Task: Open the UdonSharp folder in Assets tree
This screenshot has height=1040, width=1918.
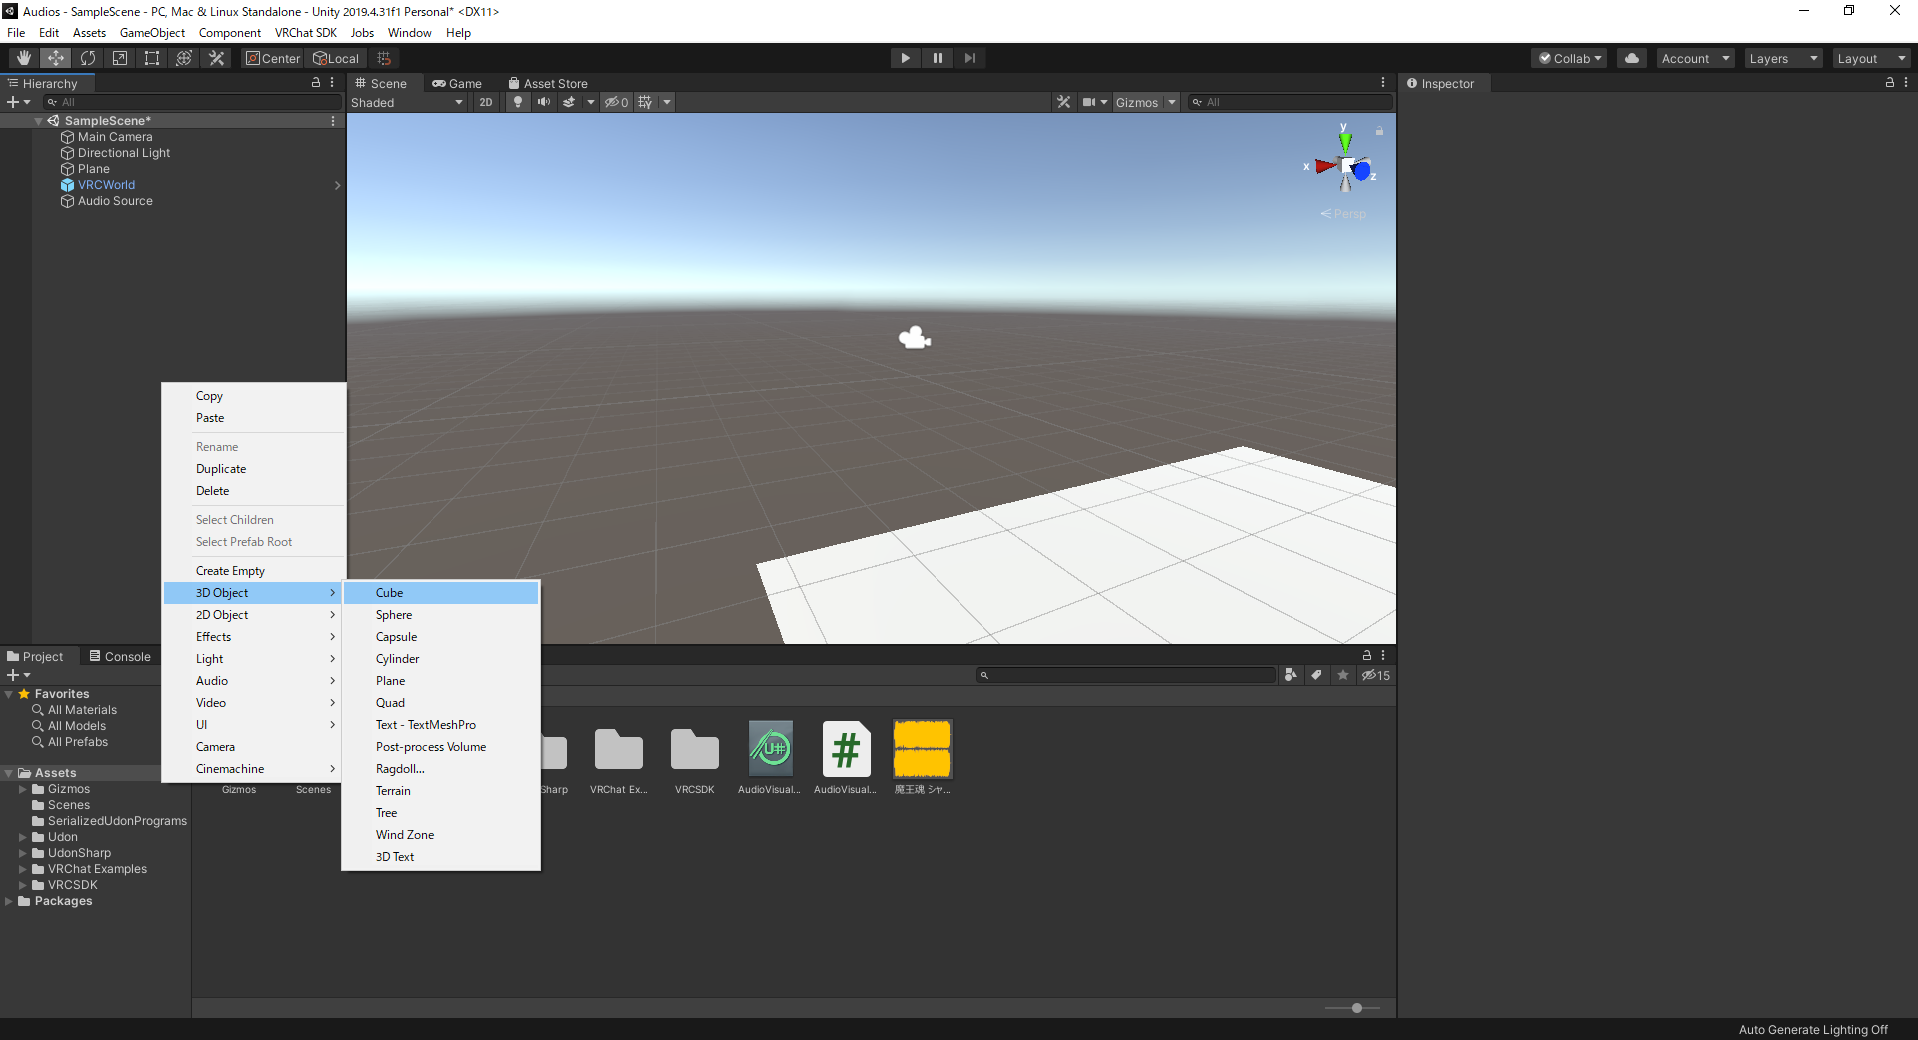Action: click(x=79, y=853)
